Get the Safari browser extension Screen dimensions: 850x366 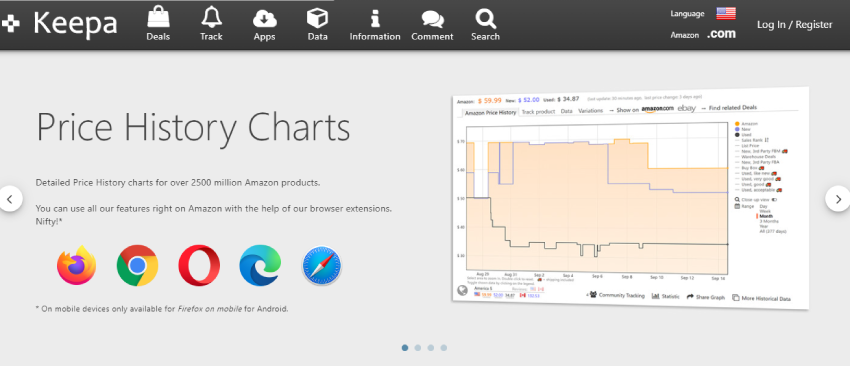322,265
